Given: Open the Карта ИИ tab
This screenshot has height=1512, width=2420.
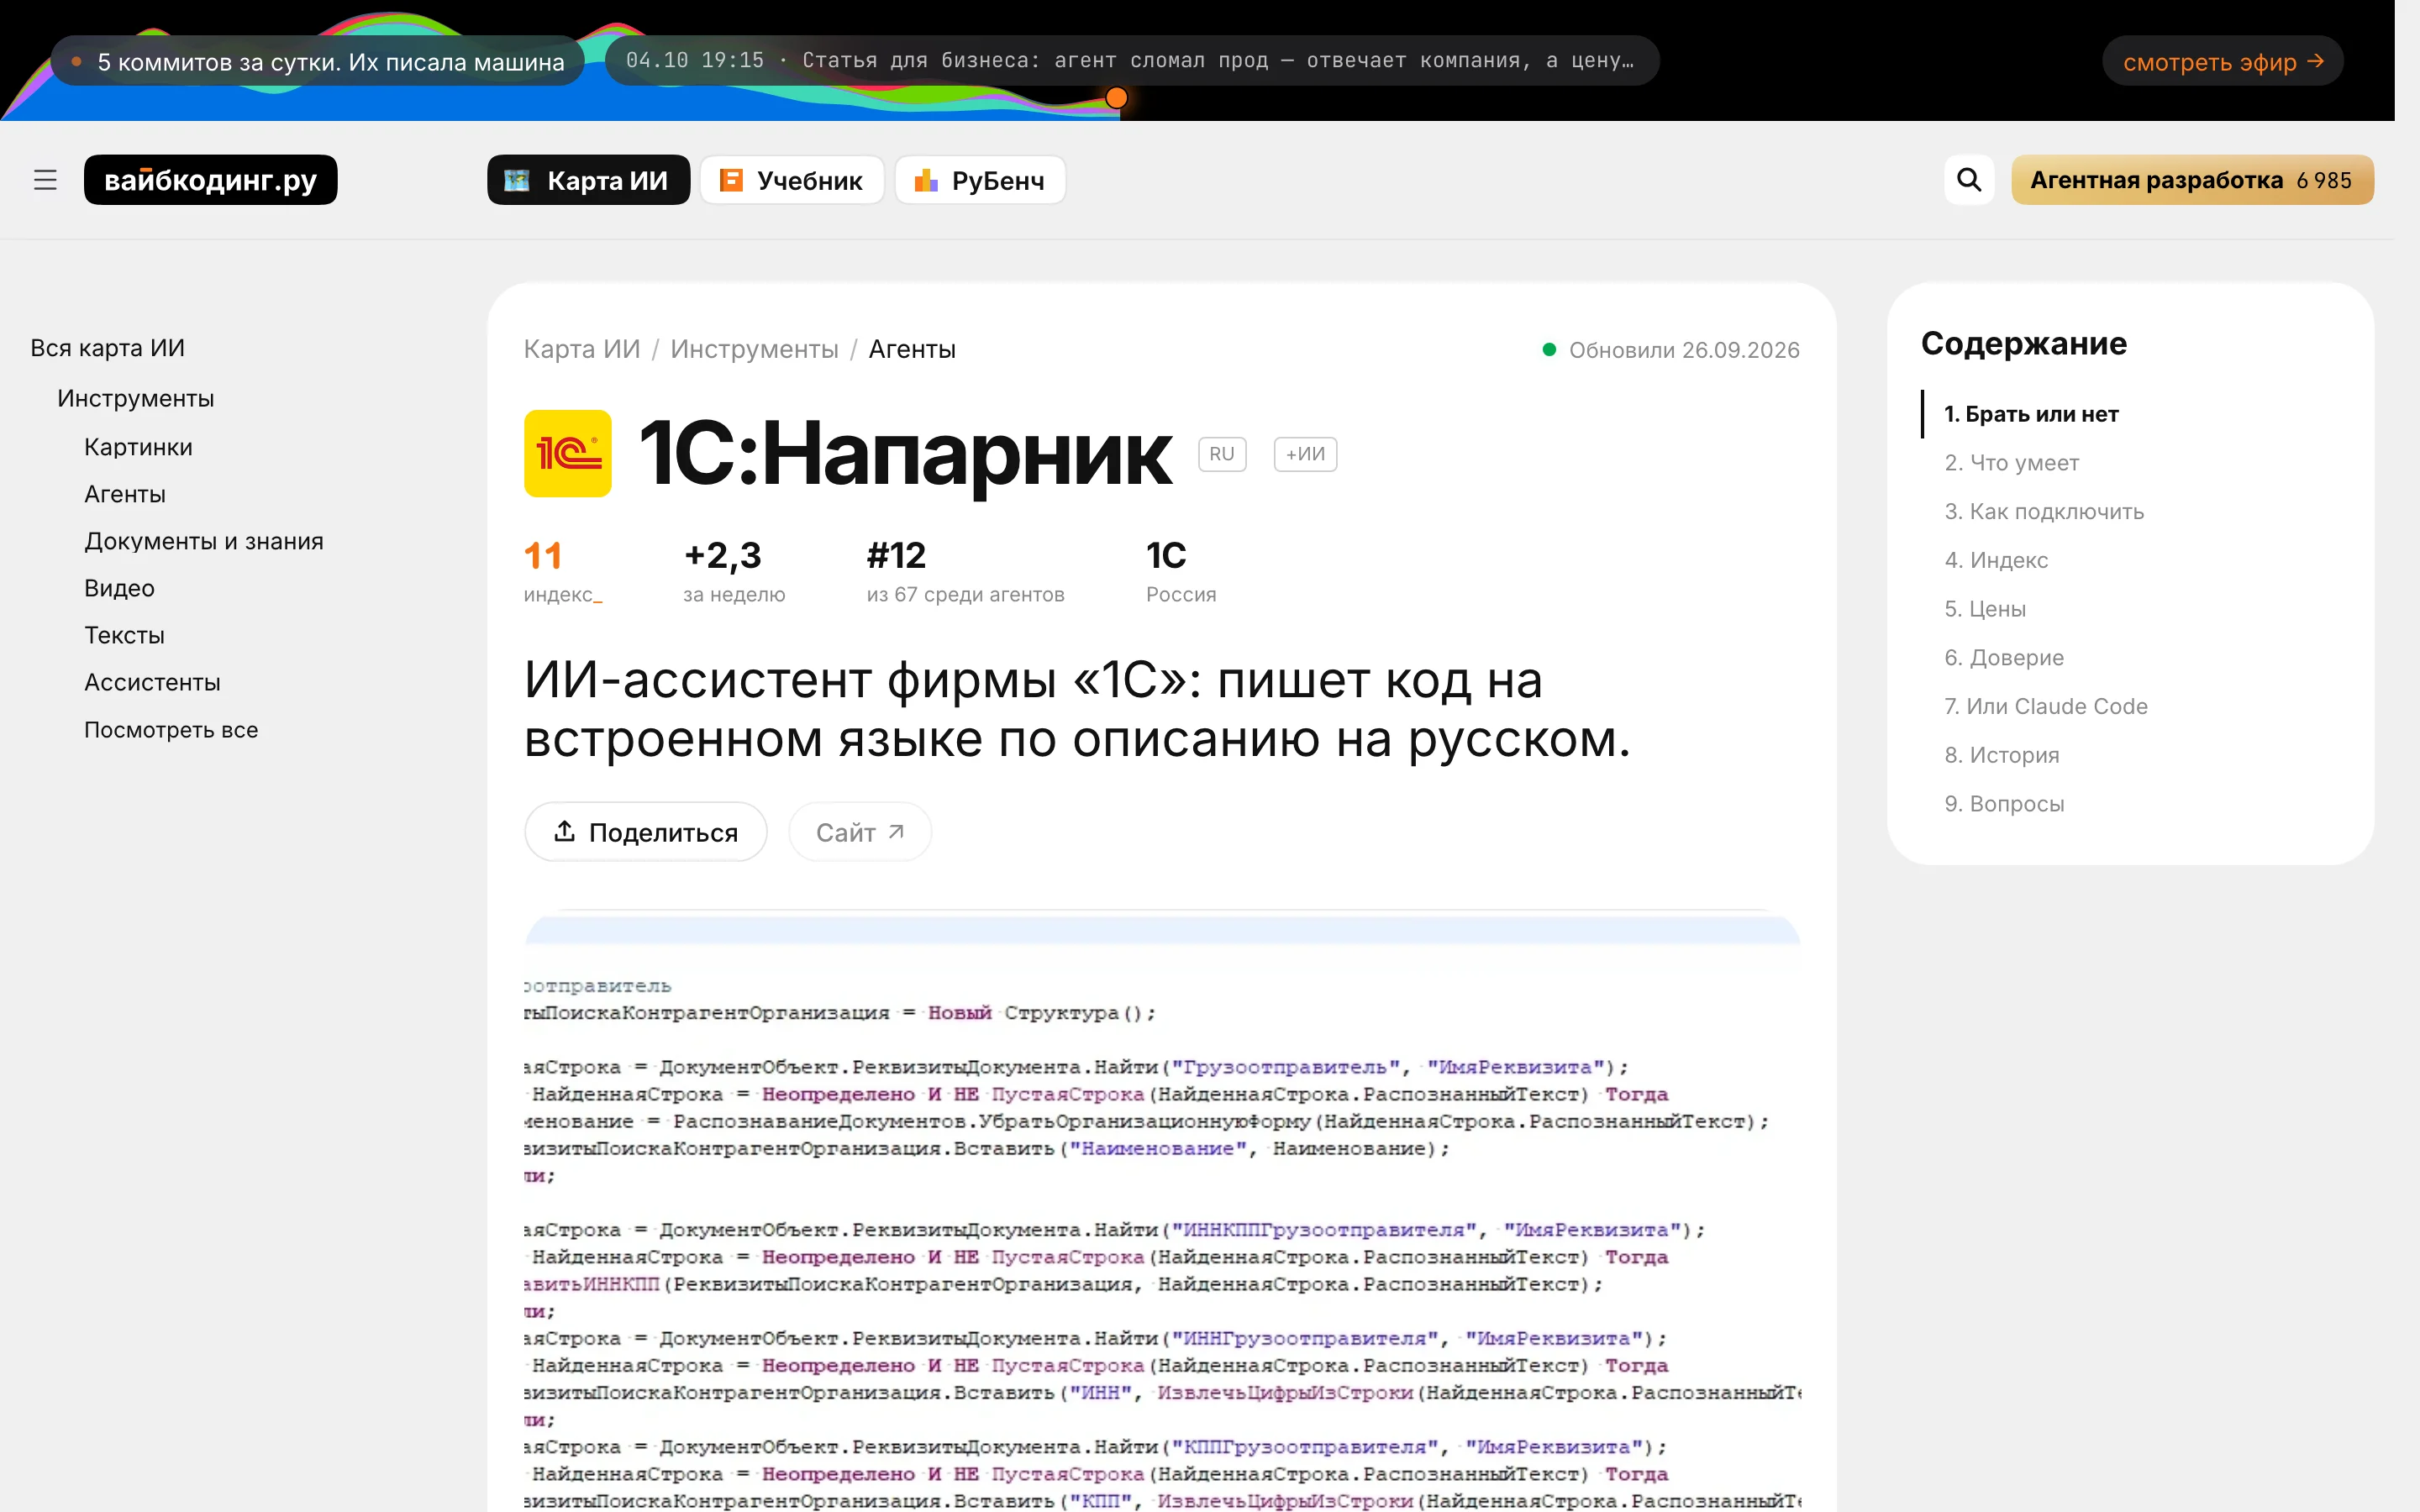Looking at the screenshot, I should (588, 180).
